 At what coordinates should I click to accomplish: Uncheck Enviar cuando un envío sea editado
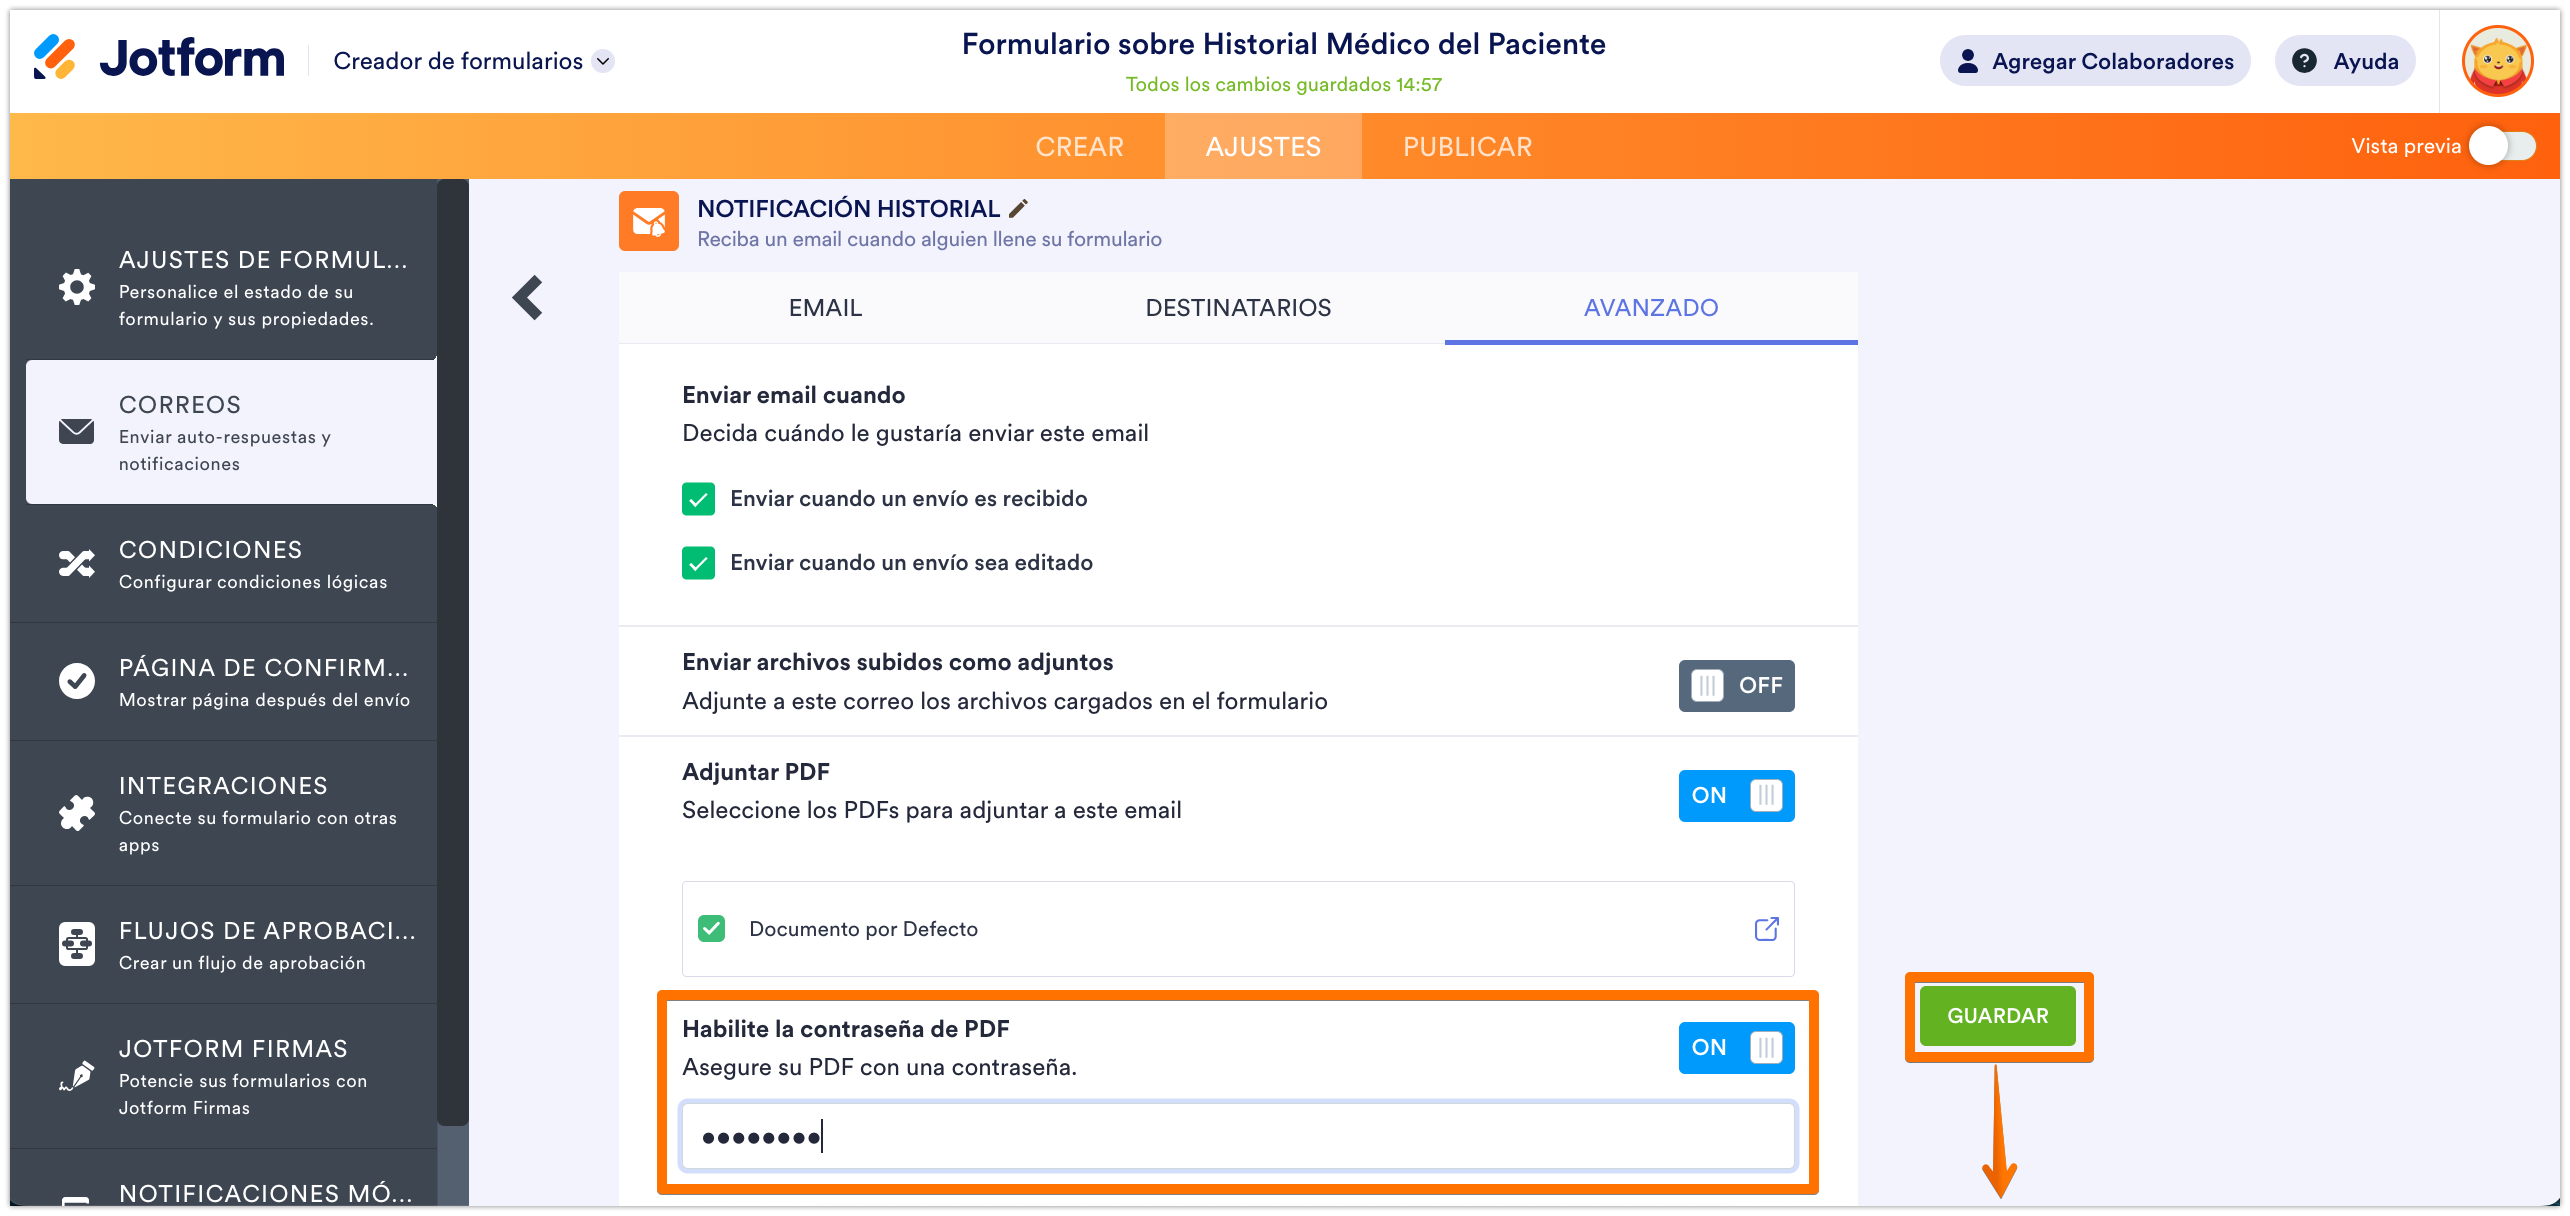699,563
